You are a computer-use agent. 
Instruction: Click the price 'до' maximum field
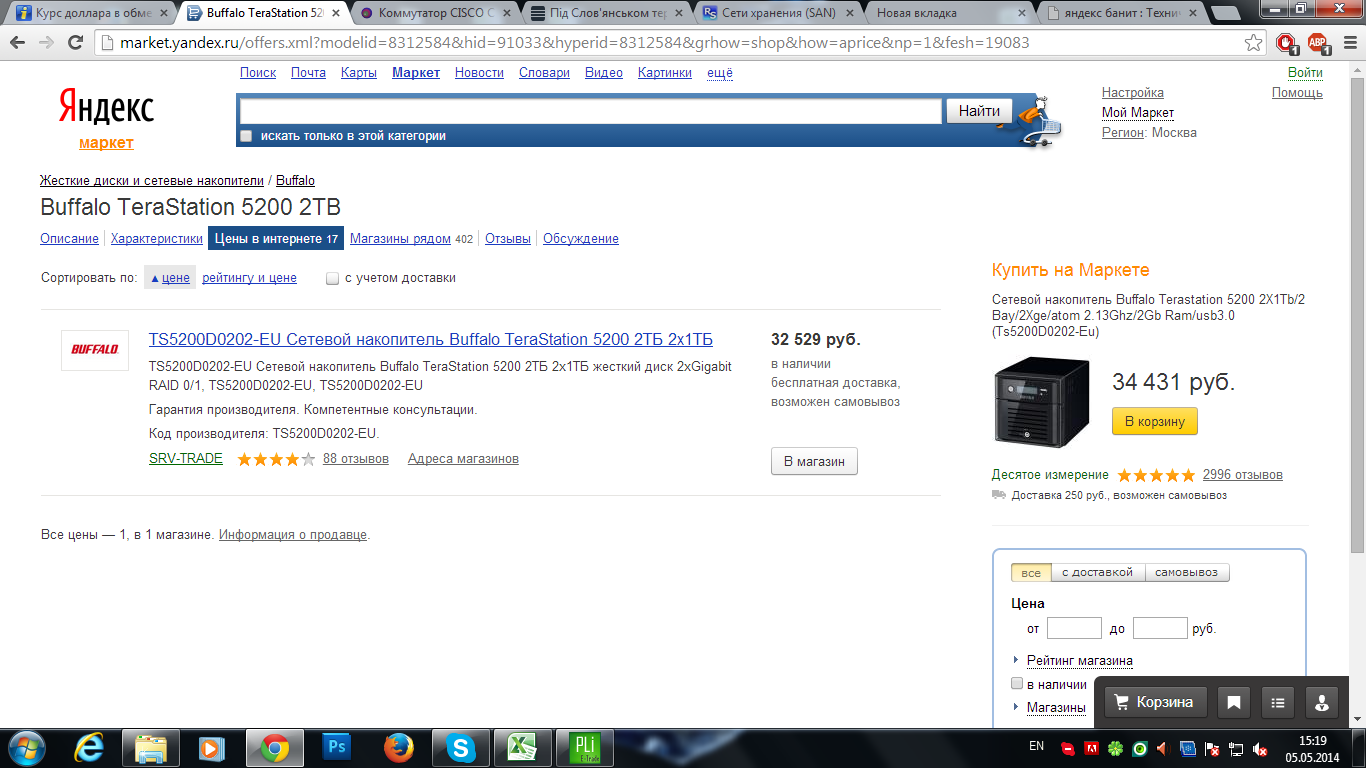pos(1160,628)
